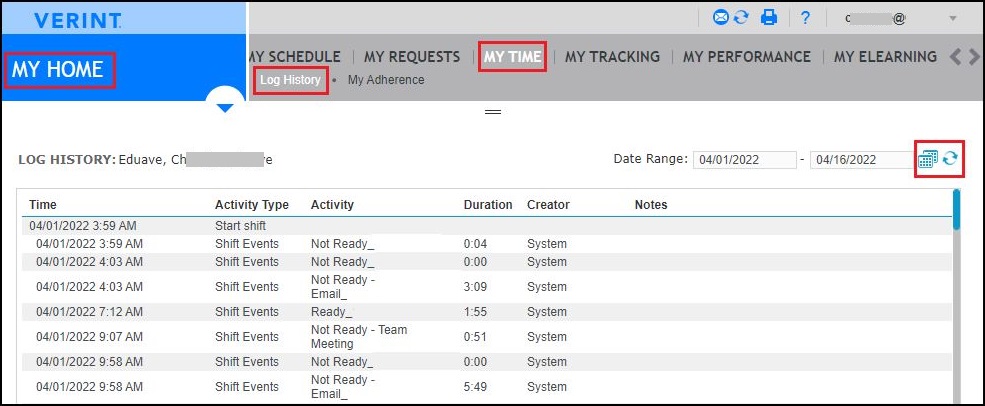Click the Verint logo
Viewport: 985px width, 406px height.
77,21
